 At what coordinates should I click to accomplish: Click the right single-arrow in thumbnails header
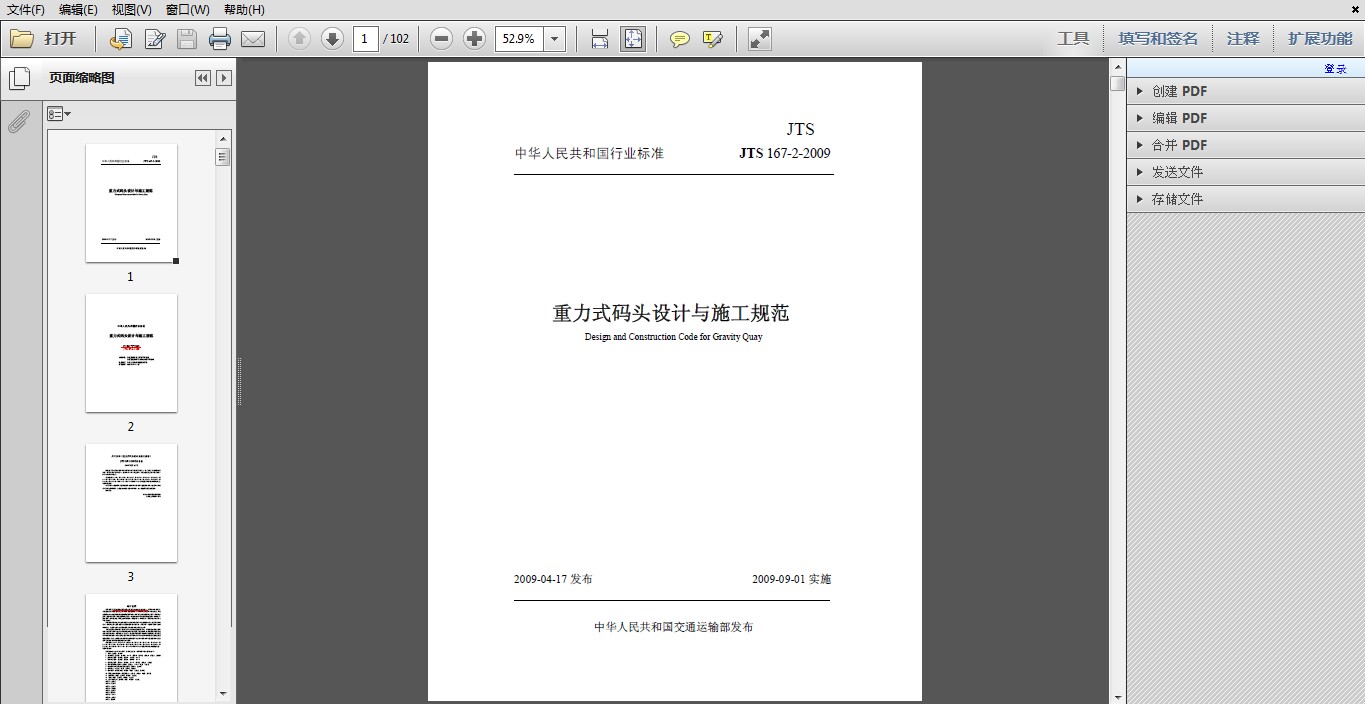click(224, 78)
